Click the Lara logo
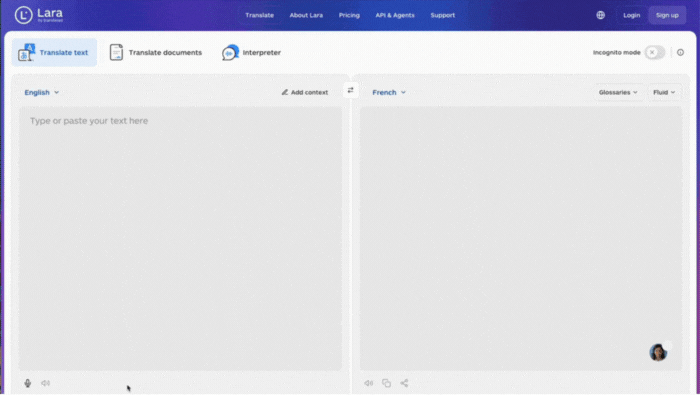 click(x=39, y=15)
